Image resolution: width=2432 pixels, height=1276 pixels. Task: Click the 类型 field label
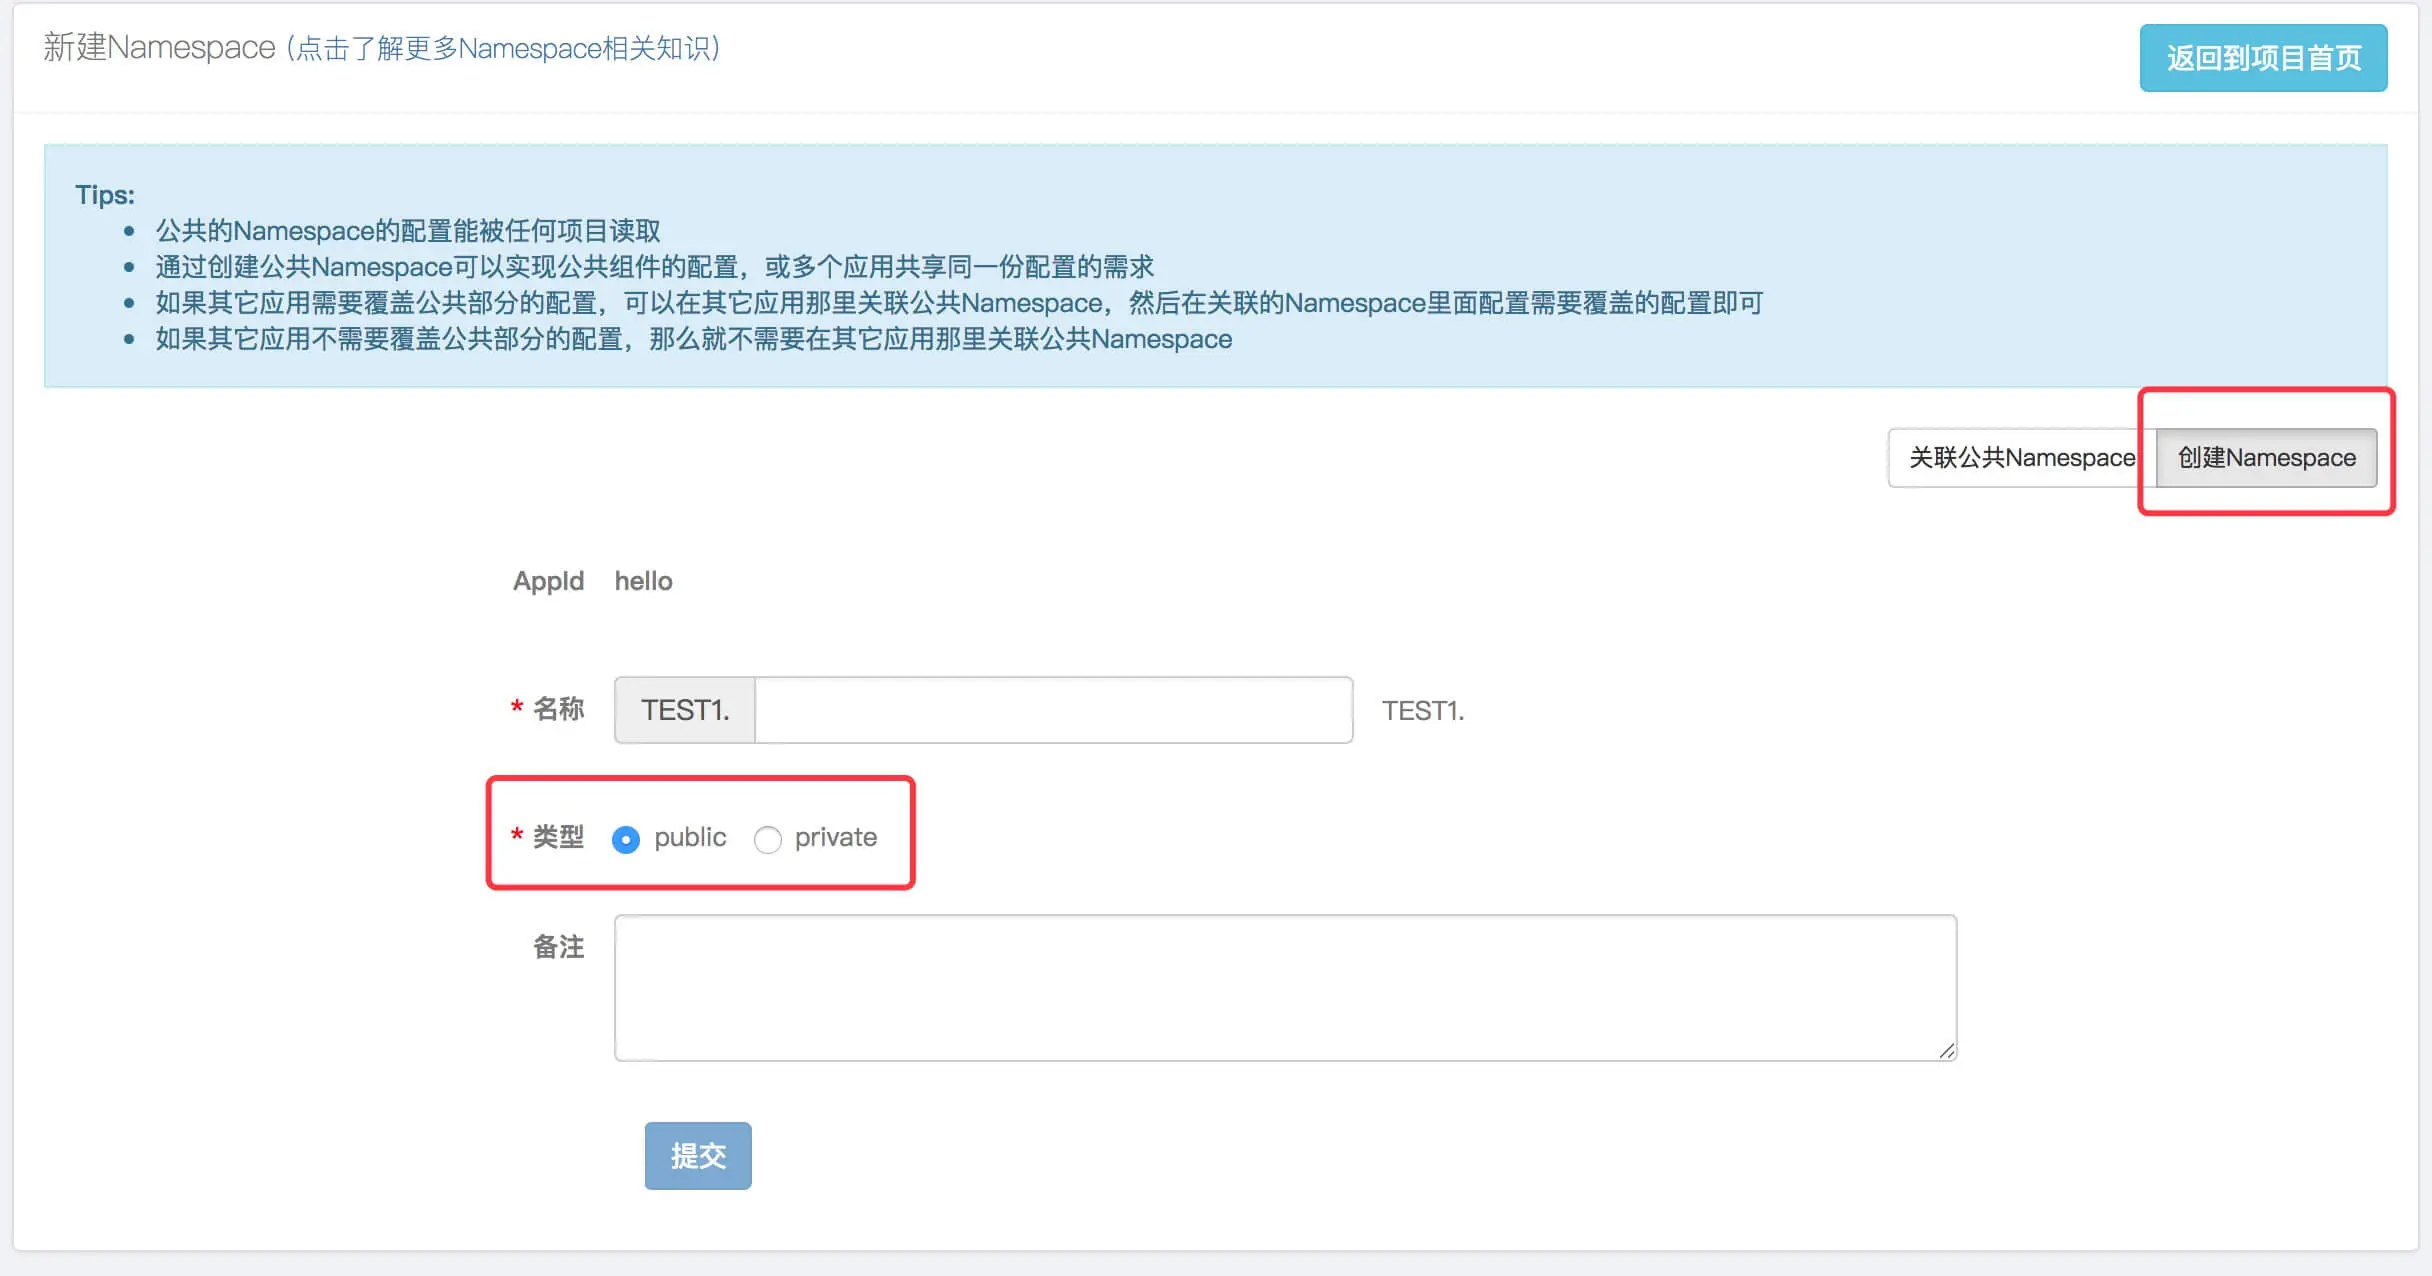pyautogui.click(x=558, y=837)
